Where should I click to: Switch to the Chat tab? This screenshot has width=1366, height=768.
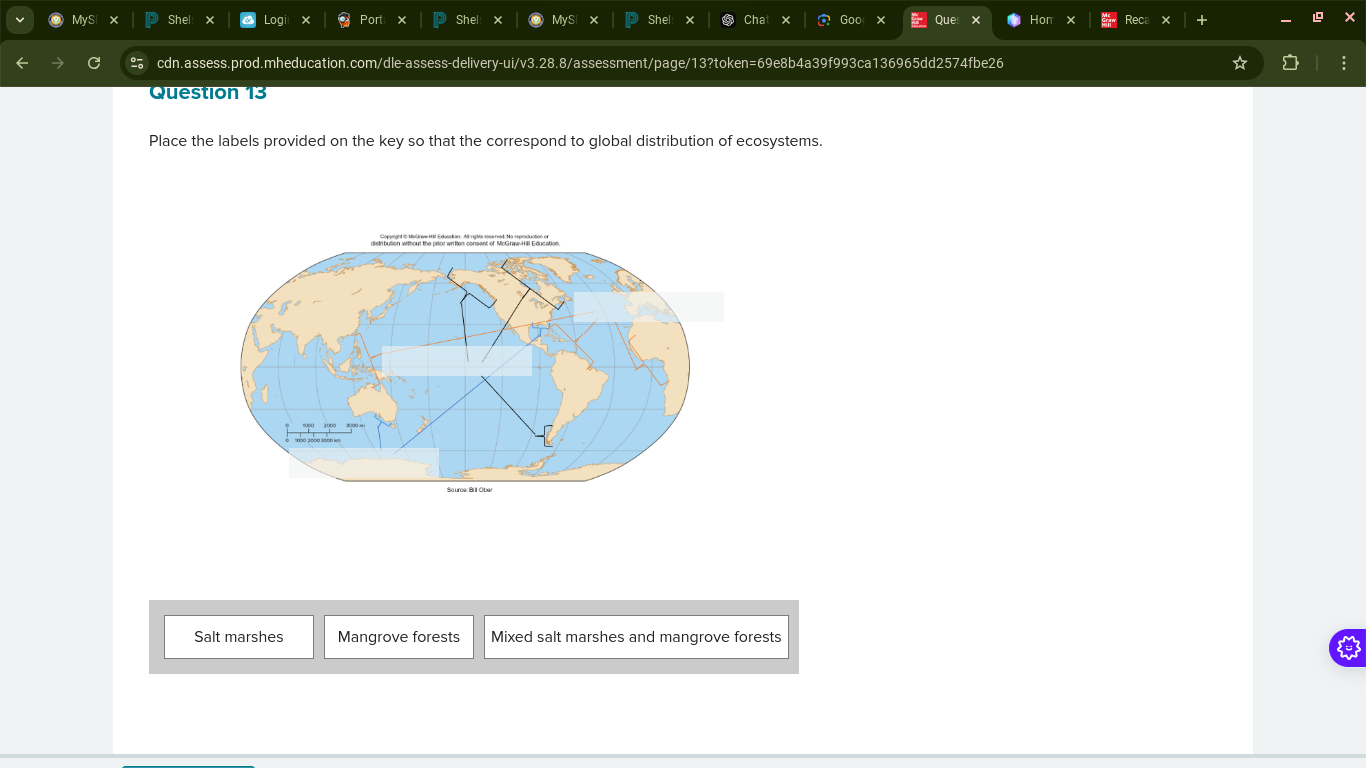(x=757, y=20)
